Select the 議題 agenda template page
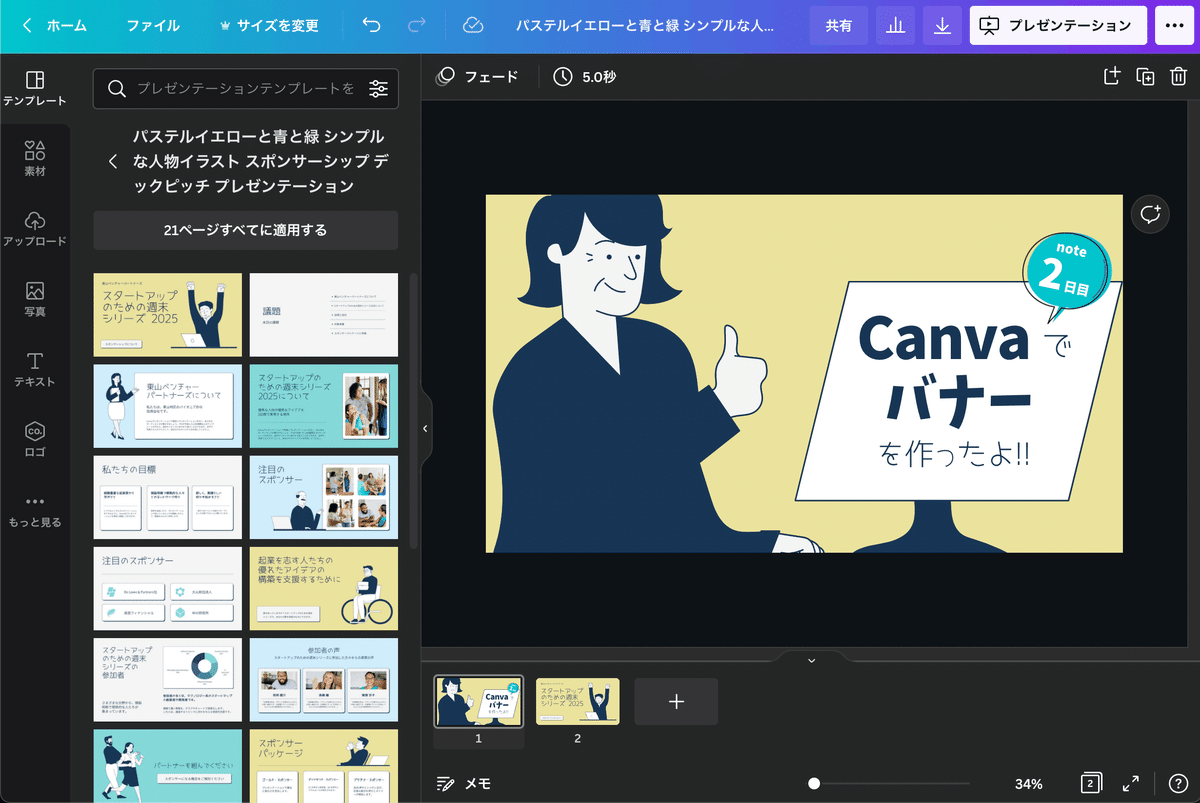The width and height of the screenshot is (1200, 803). [323, 314]
